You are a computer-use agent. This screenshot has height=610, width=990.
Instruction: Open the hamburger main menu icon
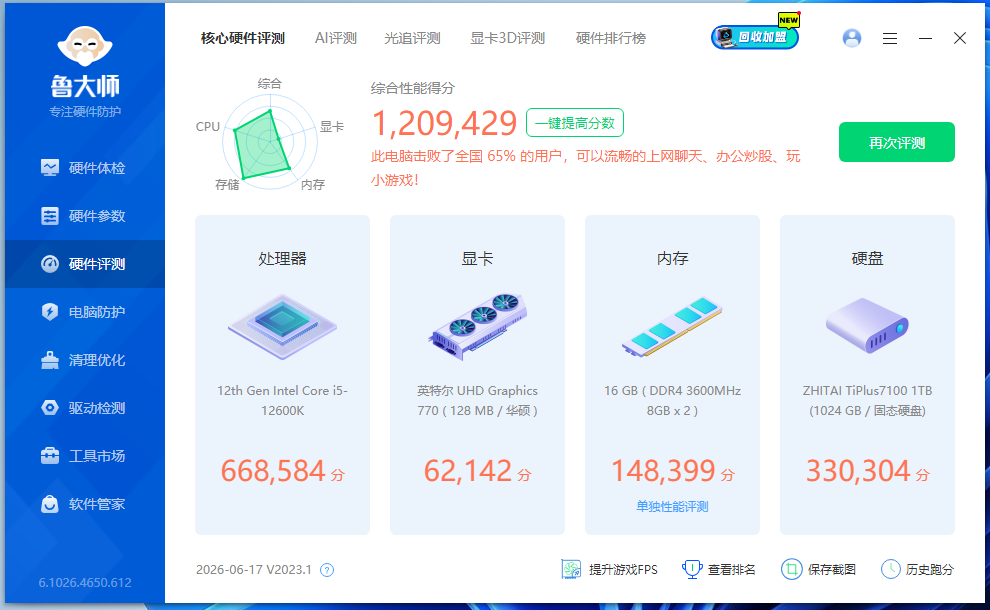click(890, 39)
